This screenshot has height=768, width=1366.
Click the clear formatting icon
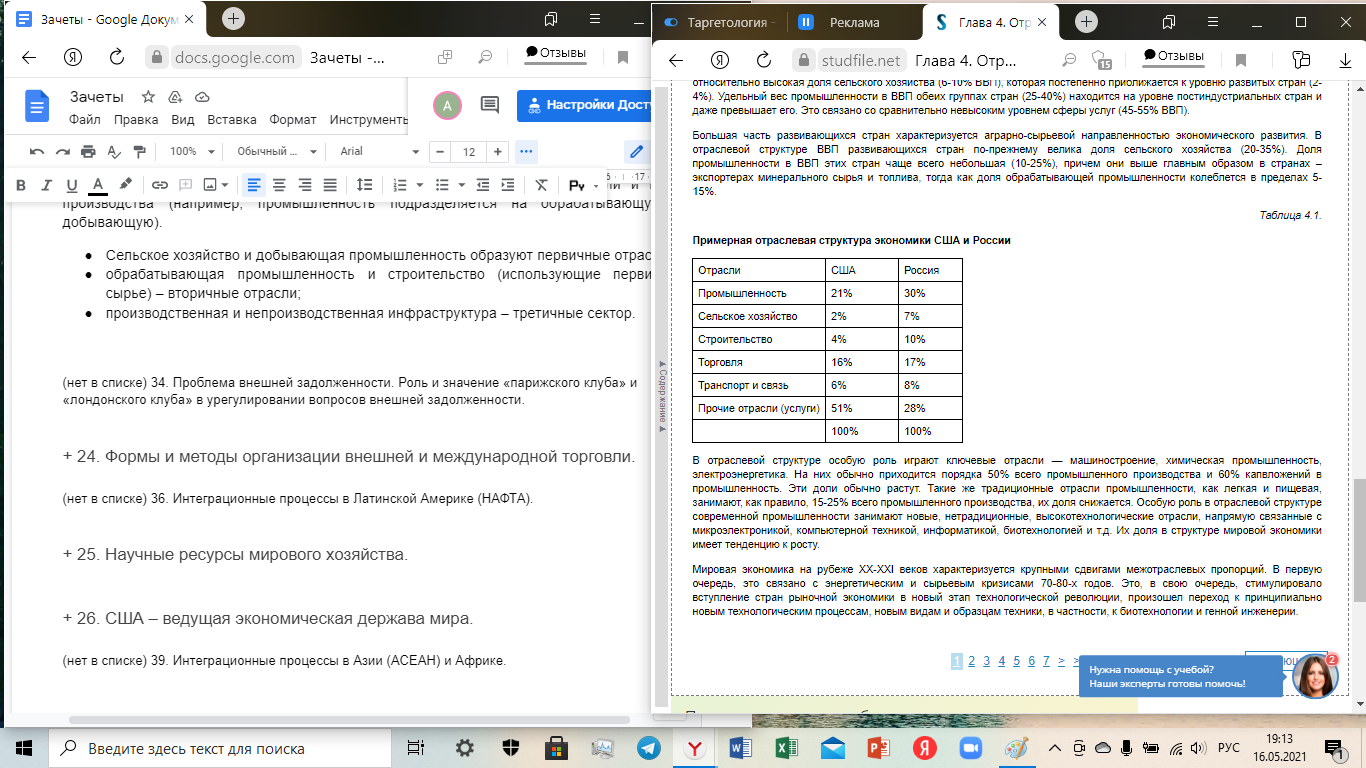pyautogui.click(x=541, y=185)
